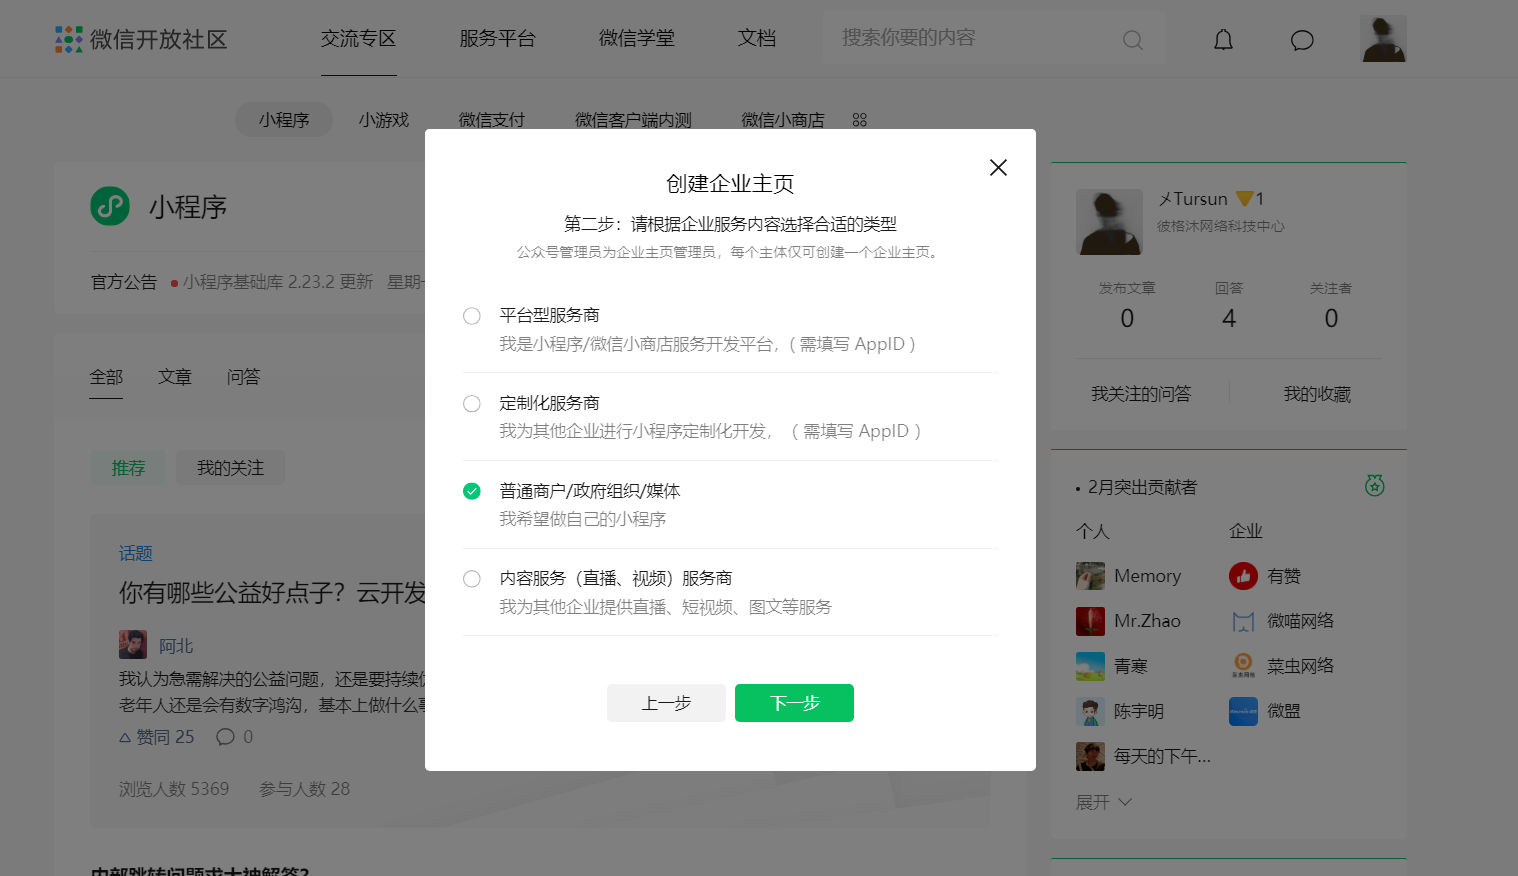Open 我关注的问答 link
Viewport: 1518px width, 876px height.
tap(1141, 394)
